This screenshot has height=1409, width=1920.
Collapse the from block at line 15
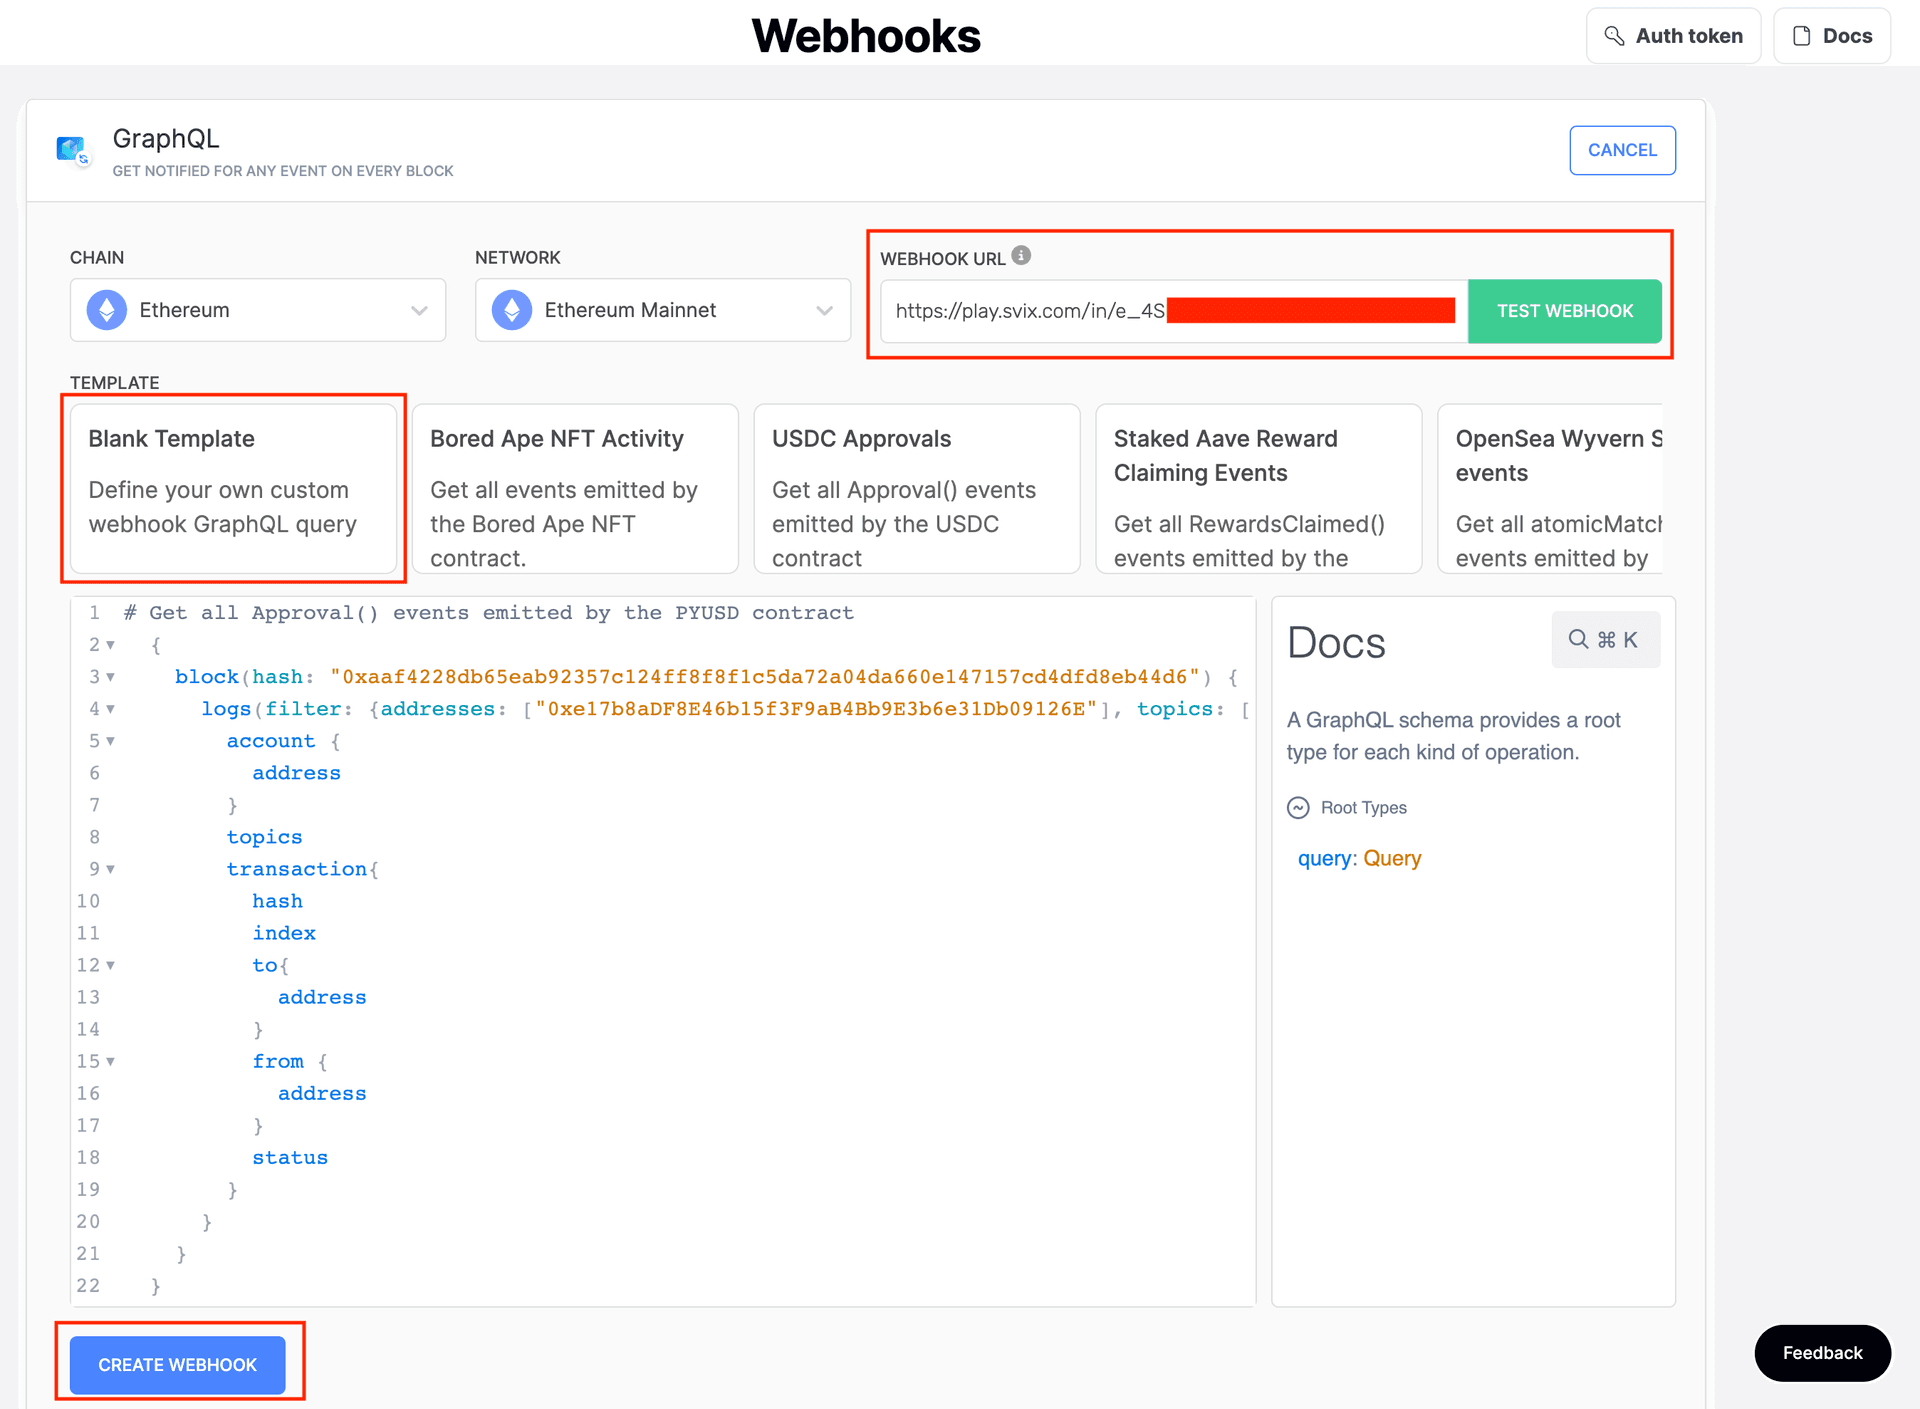110,1061
